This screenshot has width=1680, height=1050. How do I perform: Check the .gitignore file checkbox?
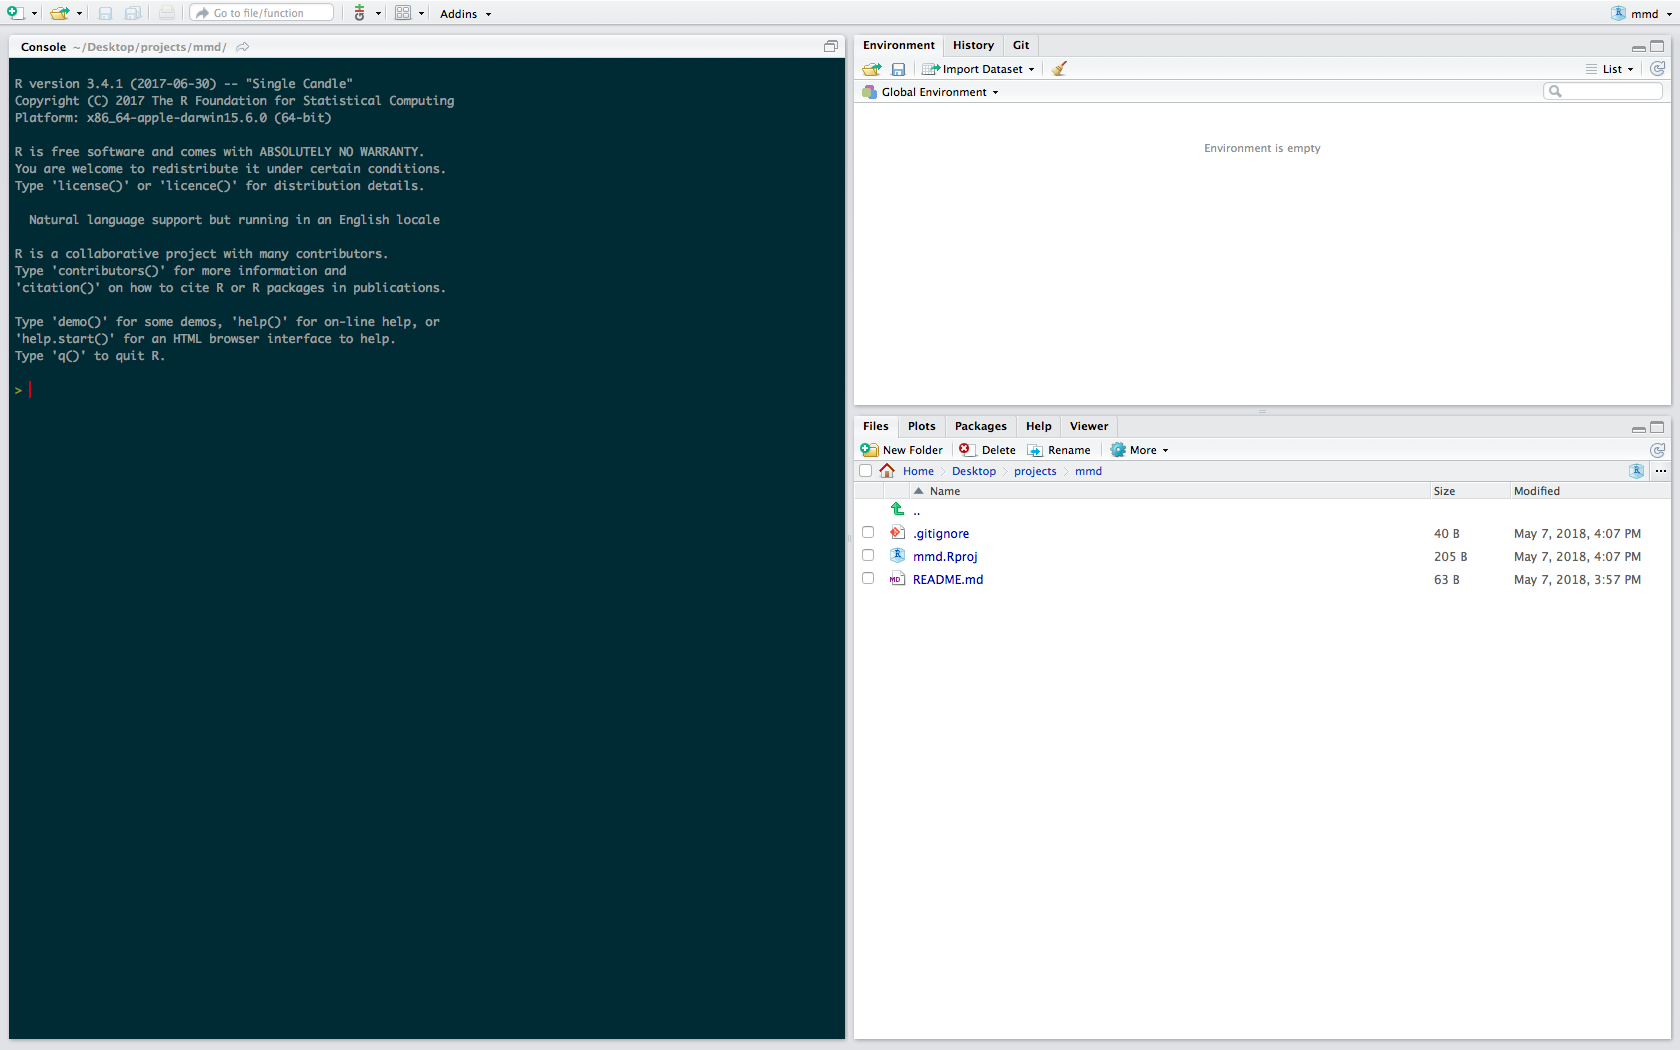coord(868,533)
